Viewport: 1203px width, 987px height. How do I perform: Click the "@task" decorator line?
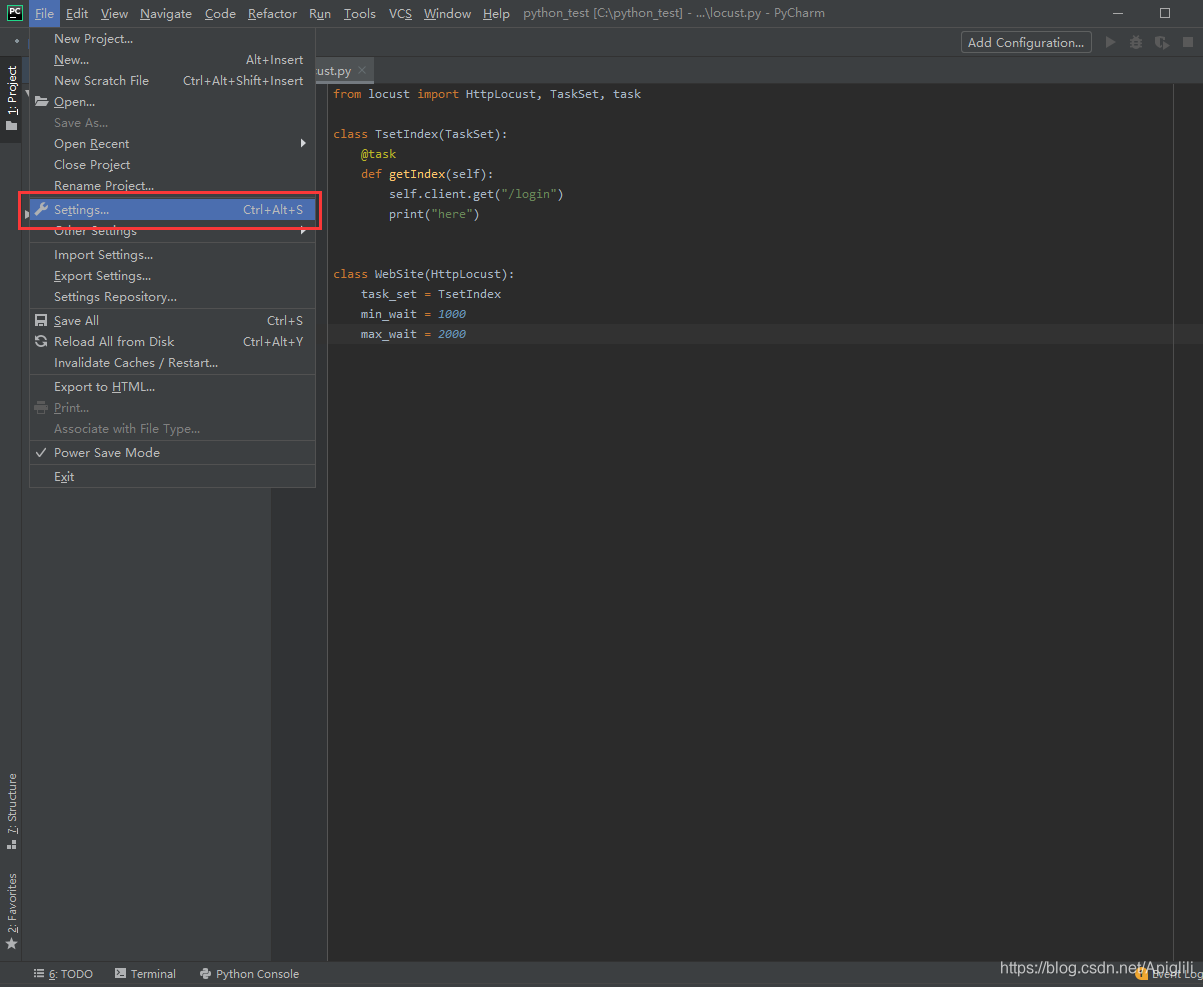379,154
